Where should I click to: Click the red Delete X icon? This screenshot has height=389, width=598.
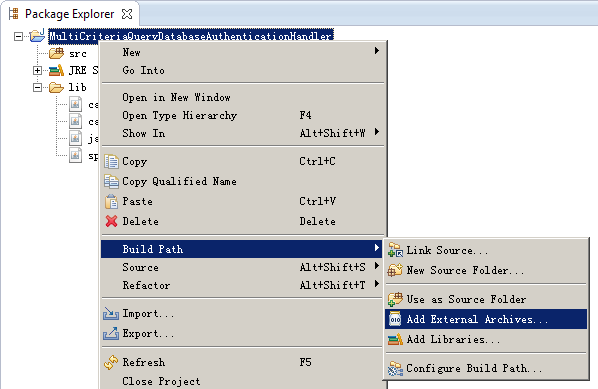(x=111, y=221)
